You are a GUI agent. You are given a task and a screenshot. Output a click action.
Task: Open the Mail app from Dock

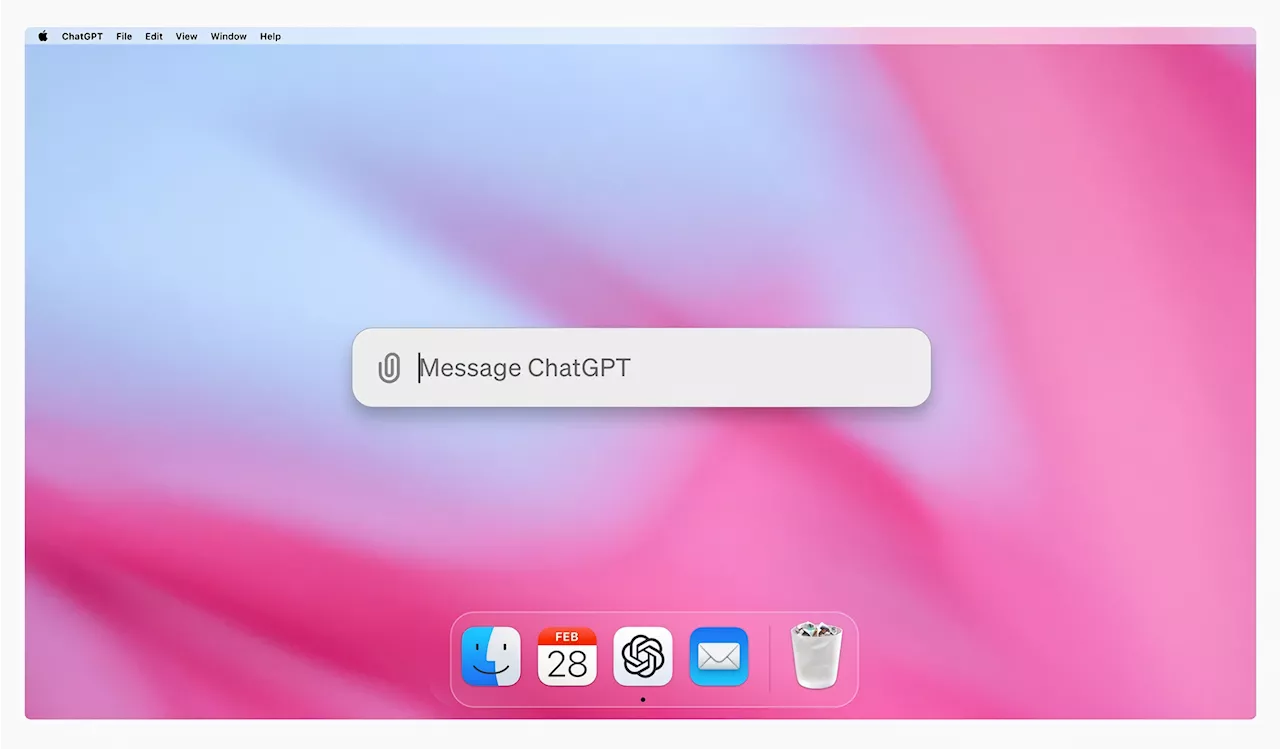[x=719, y=657]
